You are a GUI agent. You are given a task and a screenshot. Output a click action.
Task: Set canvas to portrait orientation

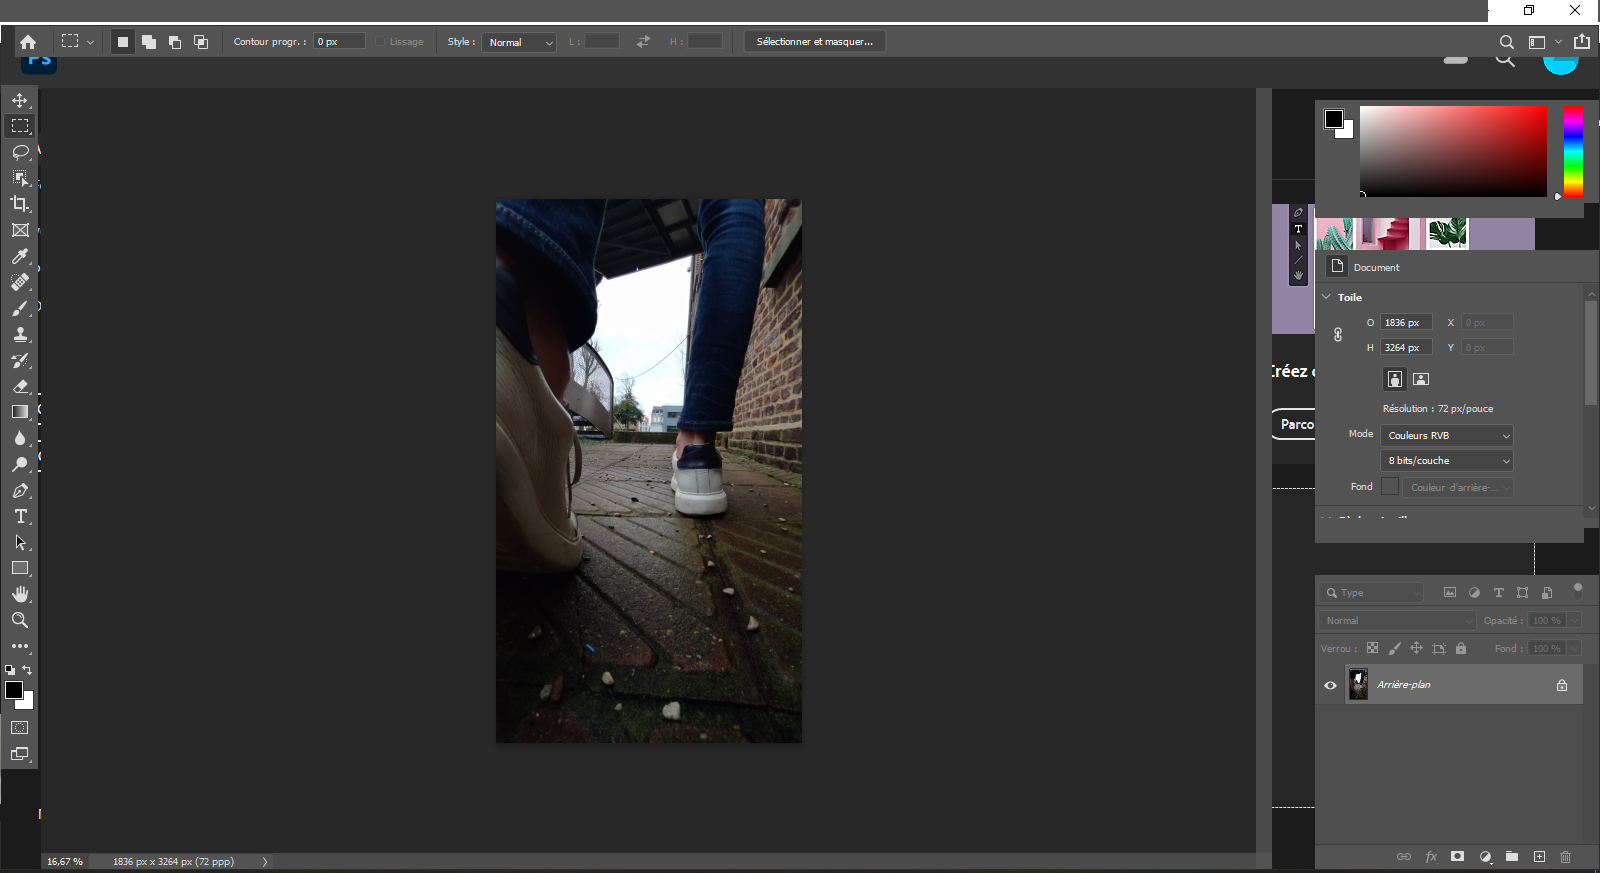coord(1395,379)
